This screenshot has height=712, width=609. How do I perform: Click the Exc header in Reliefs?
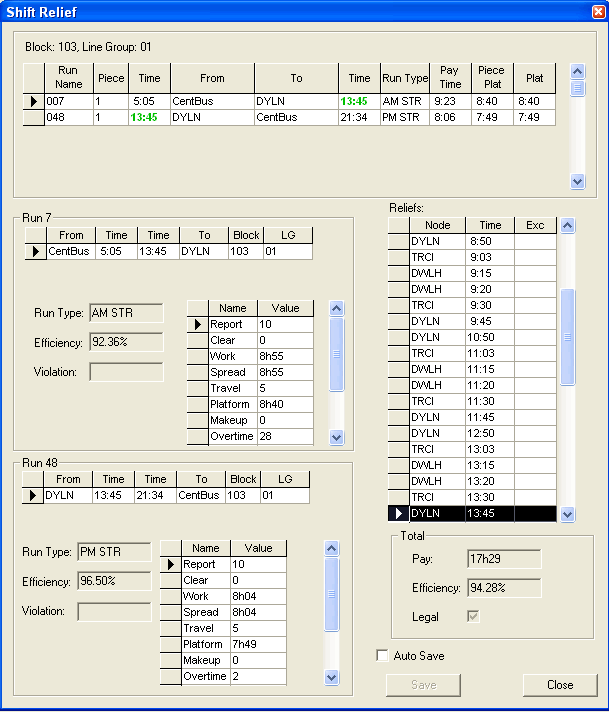click(x=535, y=225)
